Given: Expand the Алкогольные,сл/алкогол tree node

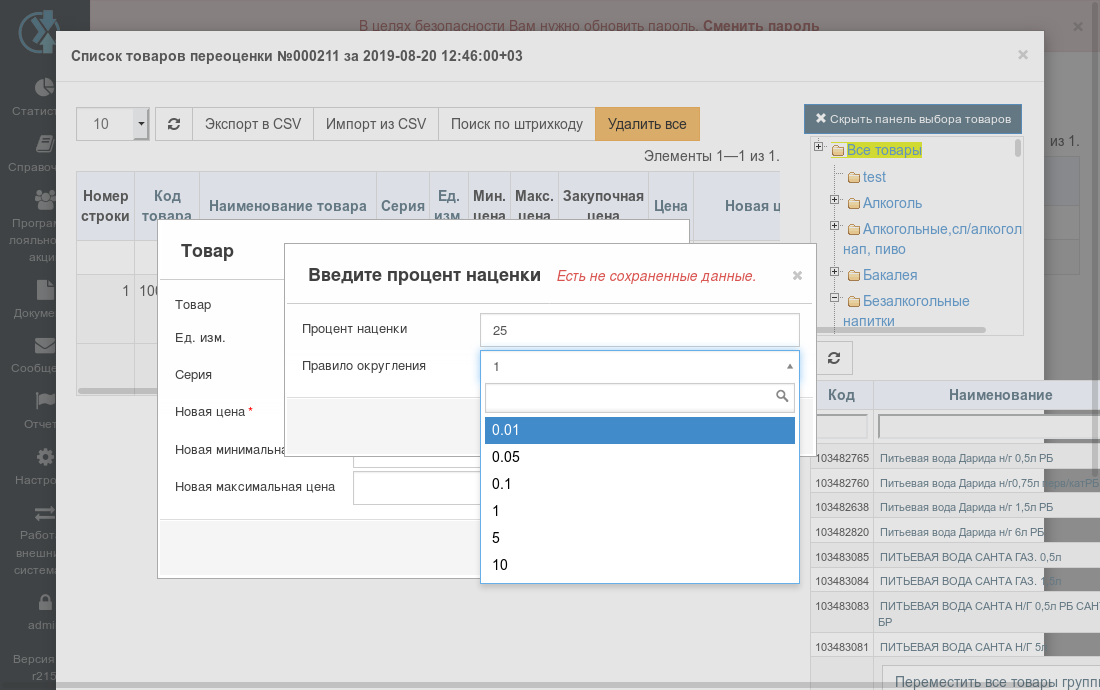Looking at the screenshot, I should [834, 226].
